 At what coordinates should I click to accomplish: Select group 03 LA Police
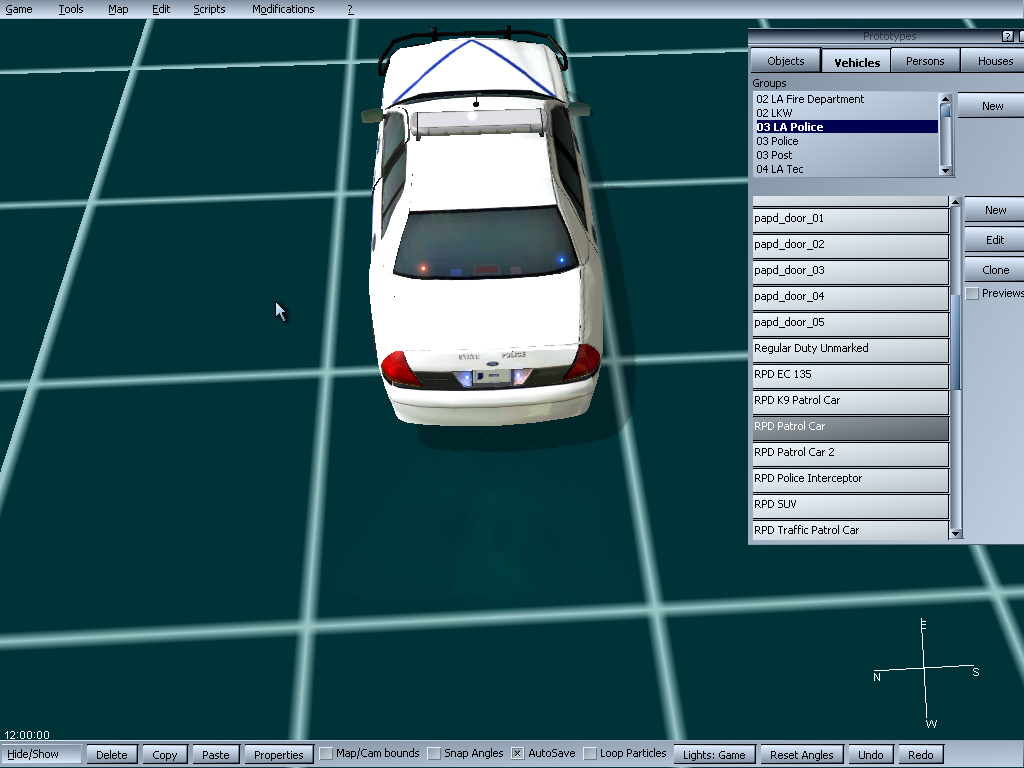(x=846, y=127)
